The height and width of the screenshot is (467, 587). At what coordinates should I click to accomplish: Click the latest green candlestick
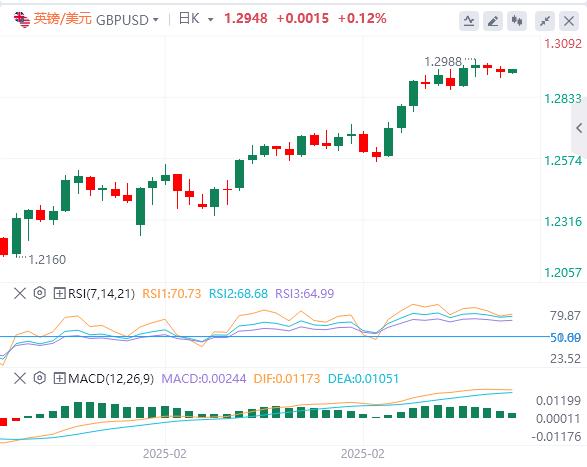[x=513, y=71]
